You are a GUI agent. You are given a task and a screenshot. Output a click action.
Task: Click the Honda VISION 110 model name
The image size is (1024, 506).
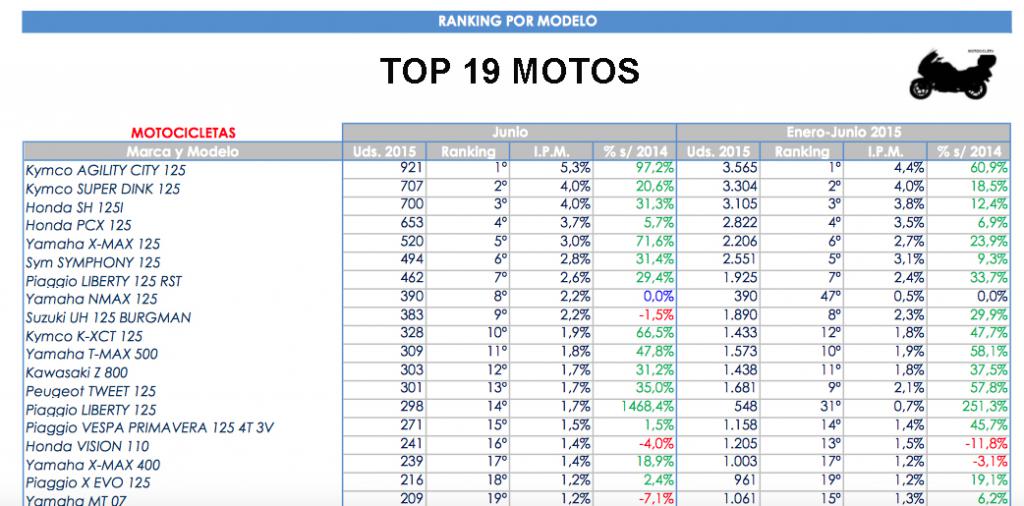pos(87,446)
